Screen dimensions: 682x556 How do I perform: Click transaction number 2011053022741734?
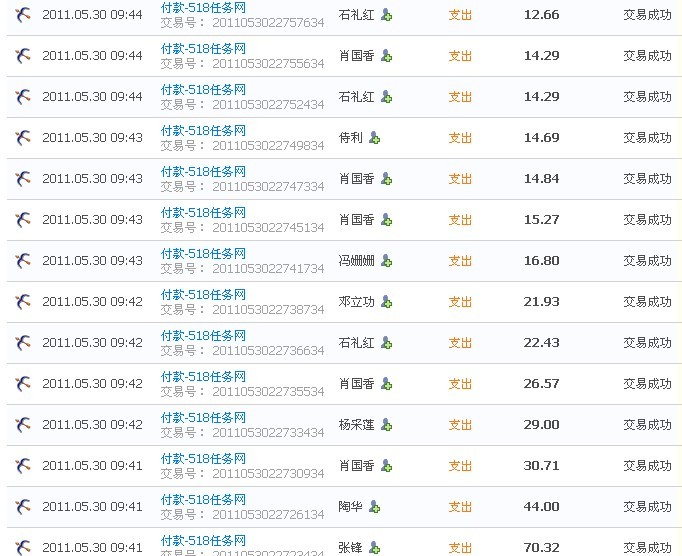(x=268, y=269)
